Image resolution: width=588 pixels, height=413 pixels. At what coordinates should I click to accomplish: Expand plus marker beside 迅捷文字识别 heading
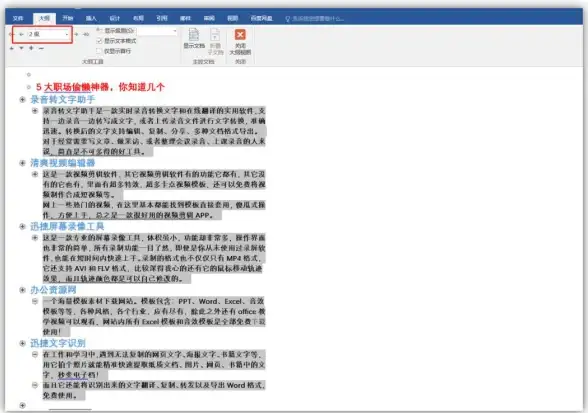[x=22, y=343]
